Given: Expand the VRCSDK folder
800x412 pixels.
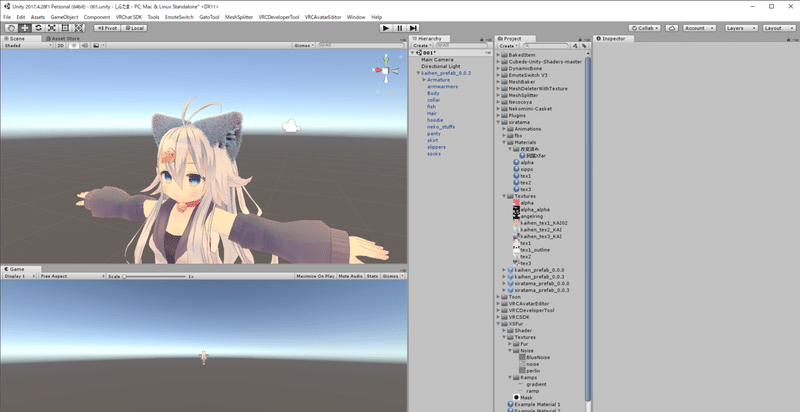Looking at the screenshot, I should tap(499, 317).
